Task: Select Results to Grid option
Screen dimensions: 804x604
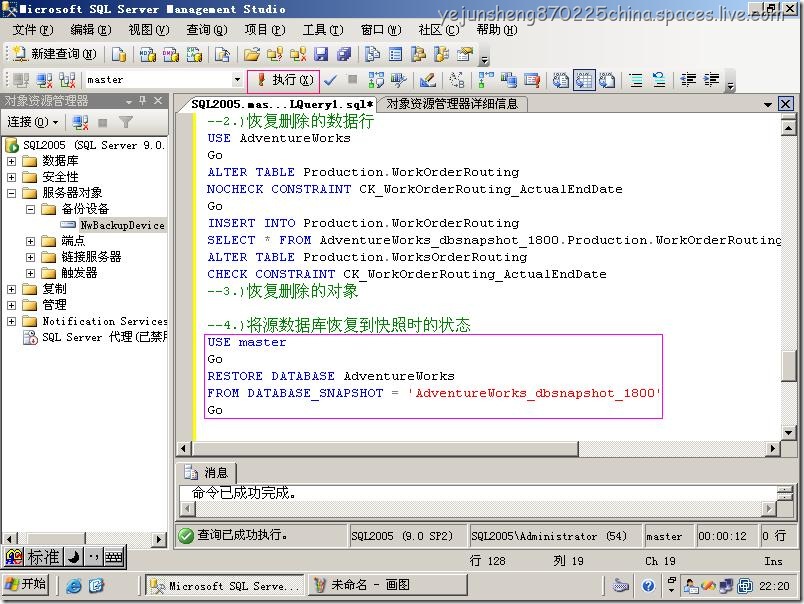Action: (584, 80)
